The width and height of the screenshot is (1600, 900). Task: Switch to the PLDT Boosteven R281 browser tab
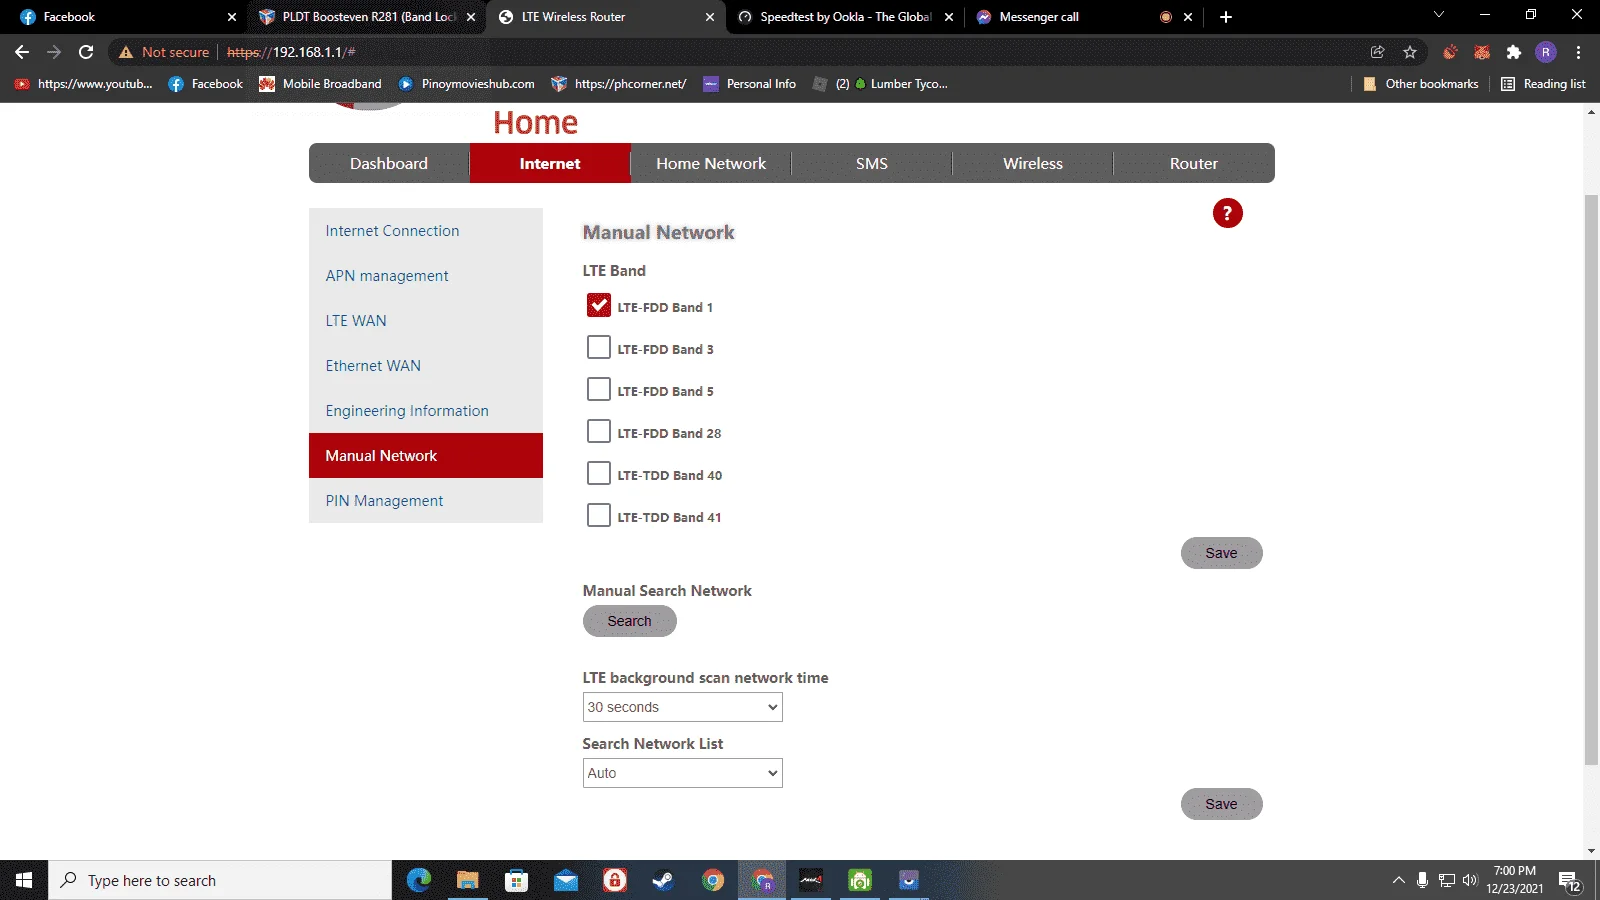point(366,17)
